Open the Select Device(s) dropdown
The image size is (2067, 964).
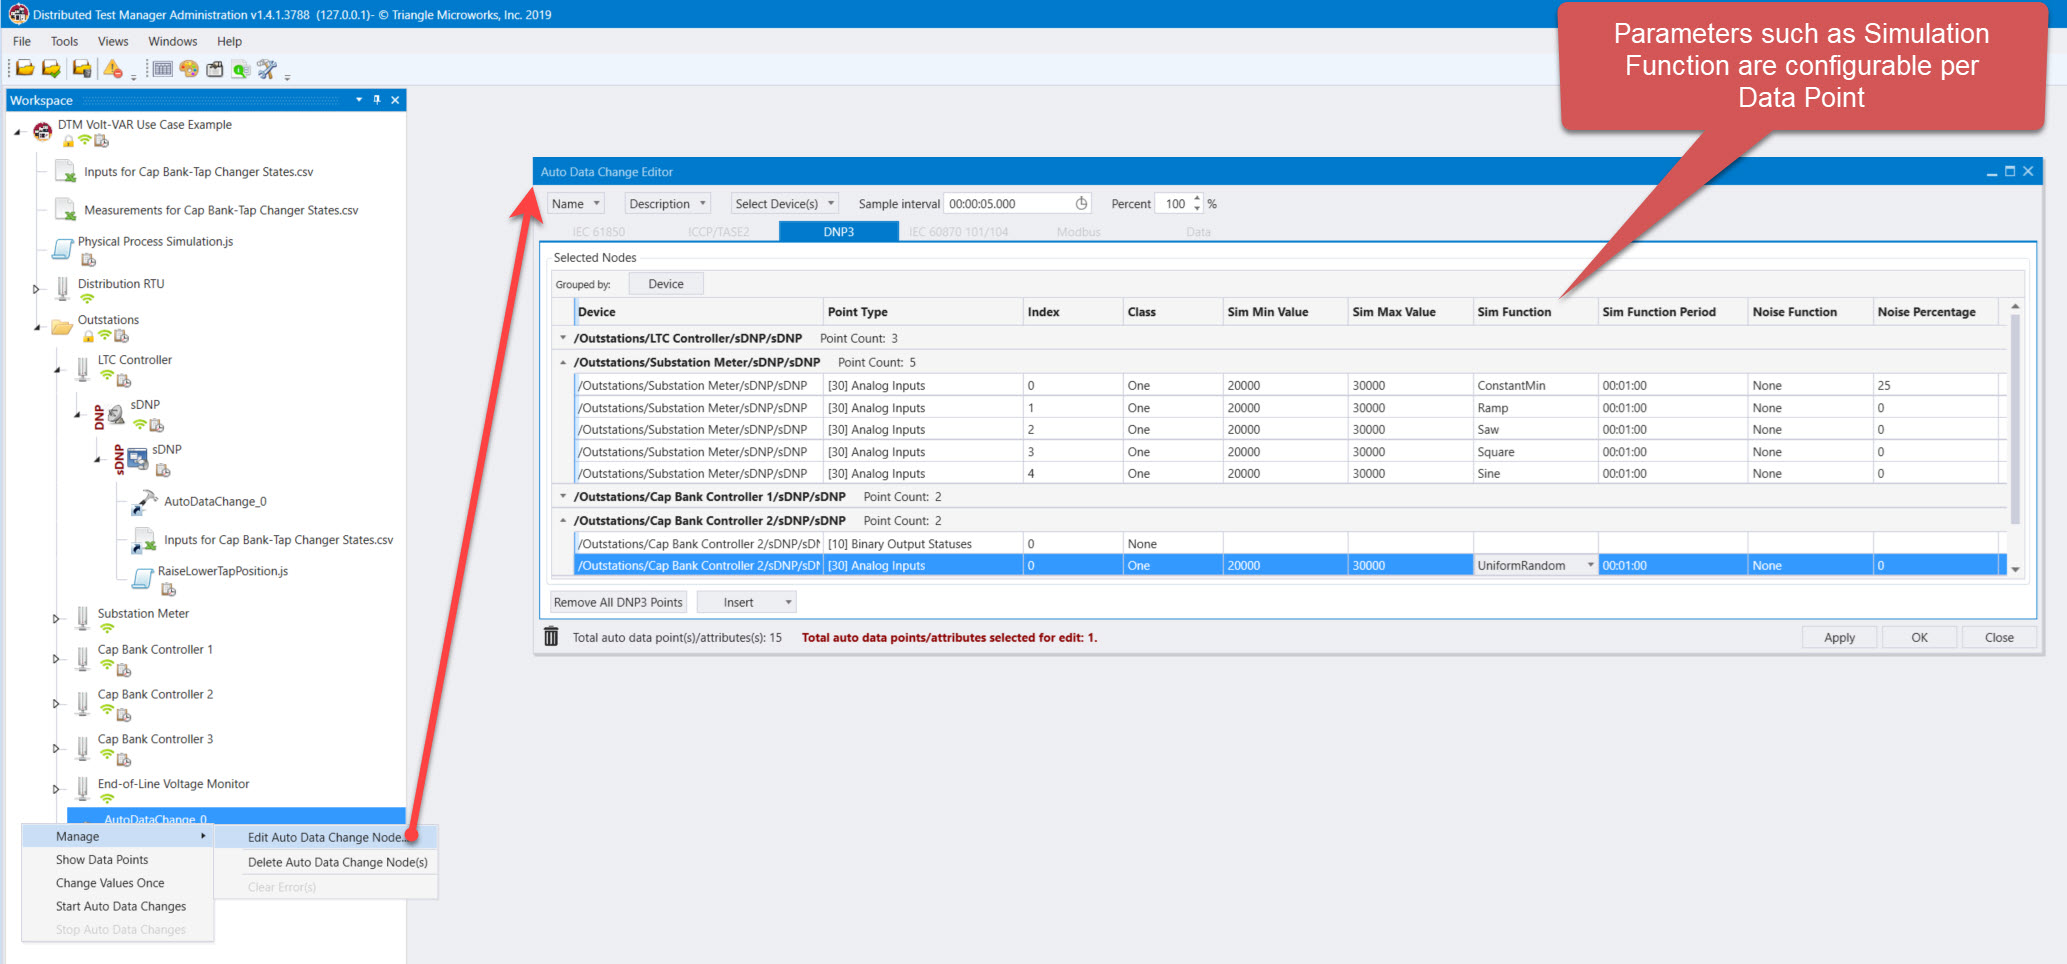[784, 204]
